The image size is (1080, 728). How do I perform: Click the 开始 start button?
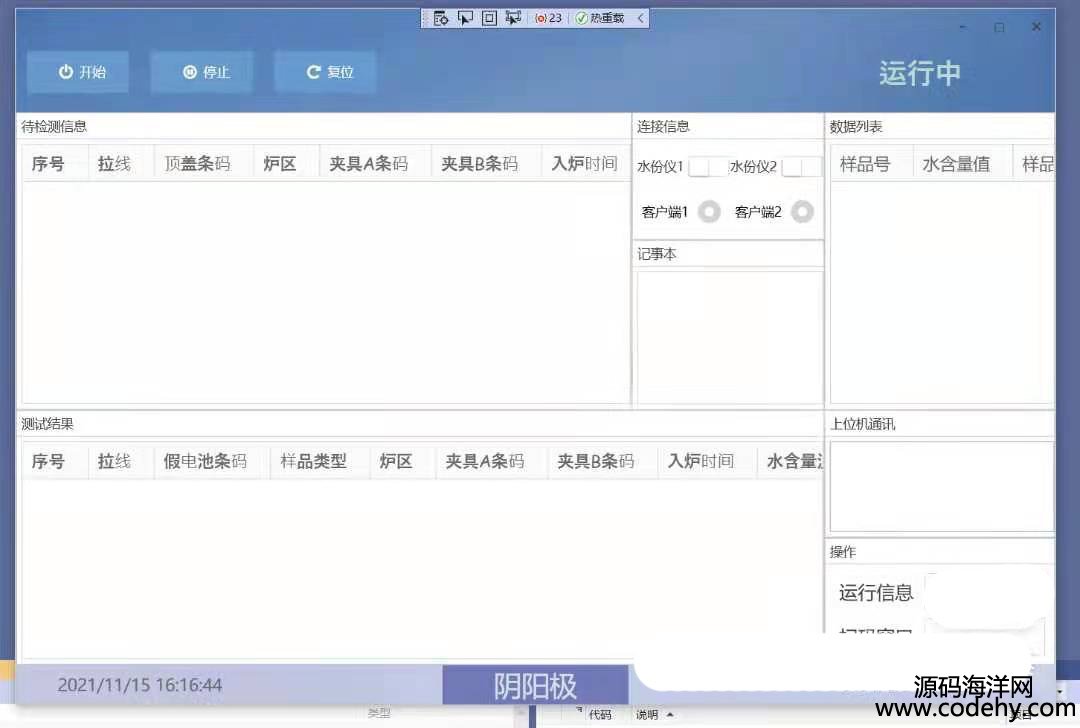(x=78, y=72)
